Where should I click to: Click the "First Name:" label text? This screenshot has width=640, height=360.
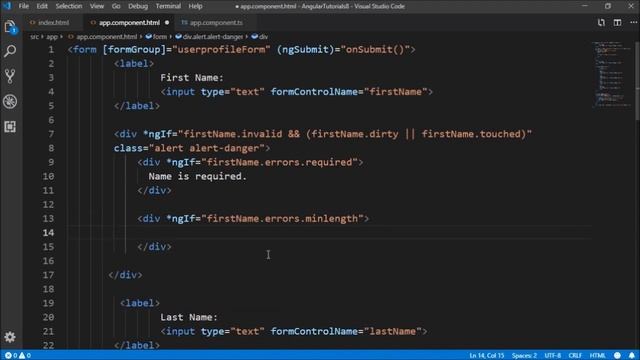click(x=192, y=78)
